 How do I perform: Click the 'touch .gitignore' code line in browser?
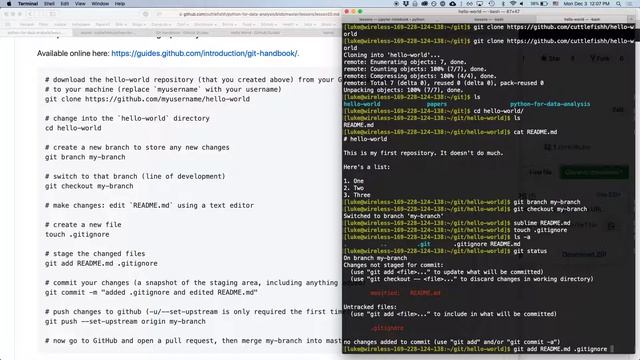pos(77,234)
